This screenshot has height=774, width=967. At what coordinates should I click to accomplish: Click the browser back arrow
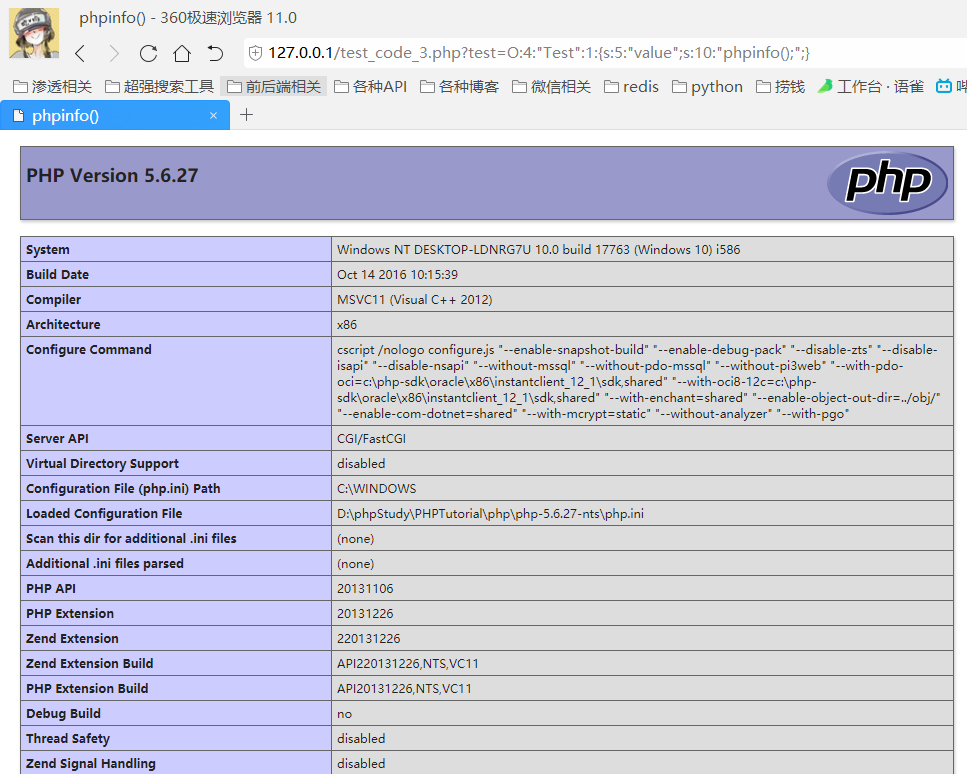[x=80, y=54]
